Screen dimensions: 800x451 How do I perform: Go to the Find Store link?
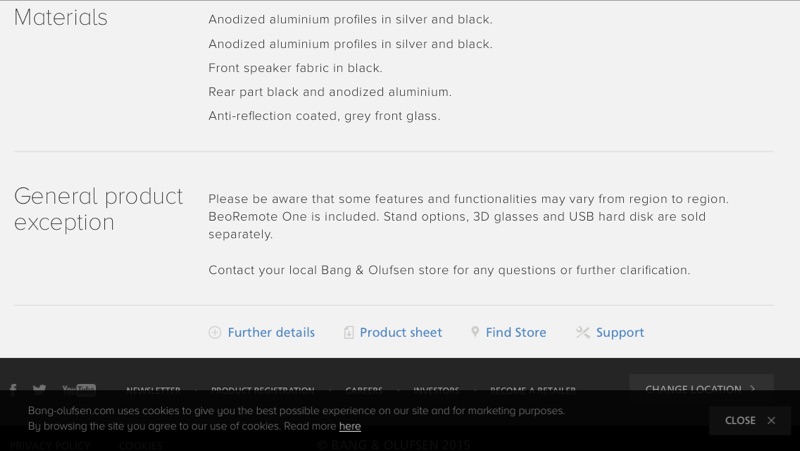(x=516, y=333)
